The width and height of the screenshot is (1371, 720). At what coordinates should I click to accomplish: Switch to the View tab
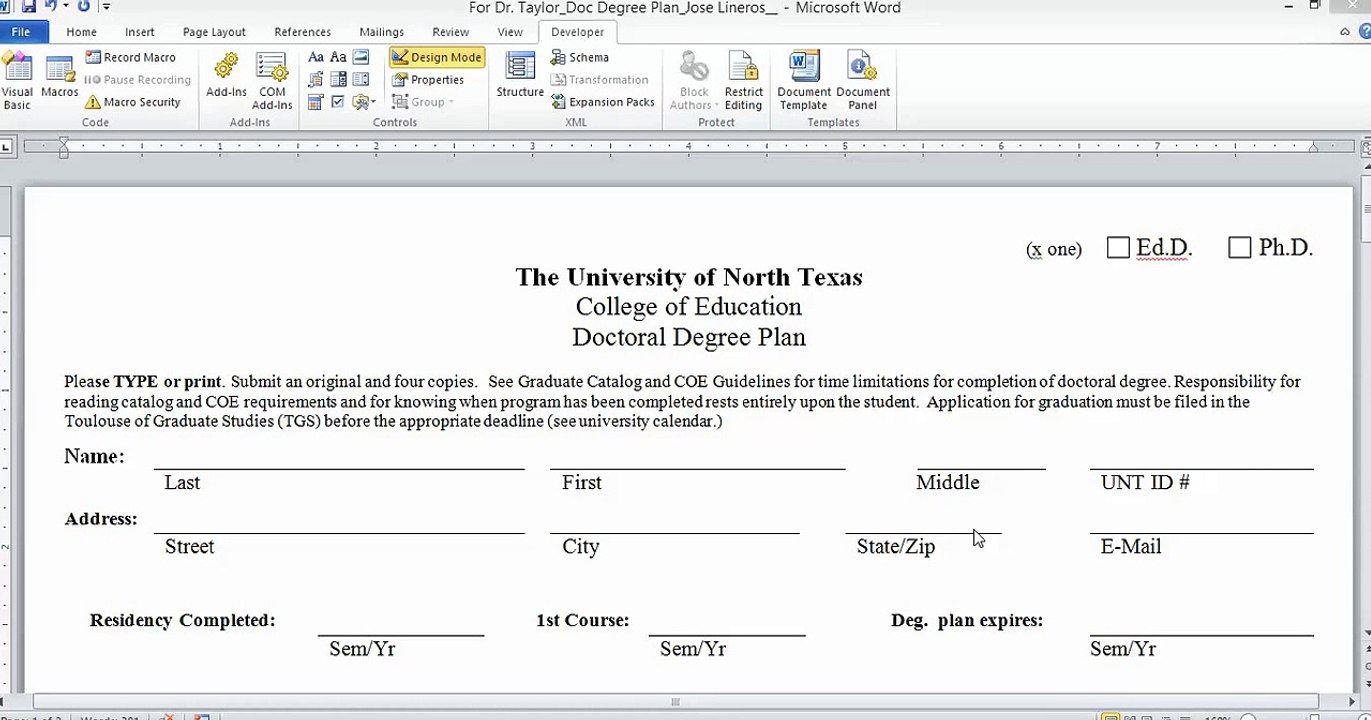coord(510,32)
